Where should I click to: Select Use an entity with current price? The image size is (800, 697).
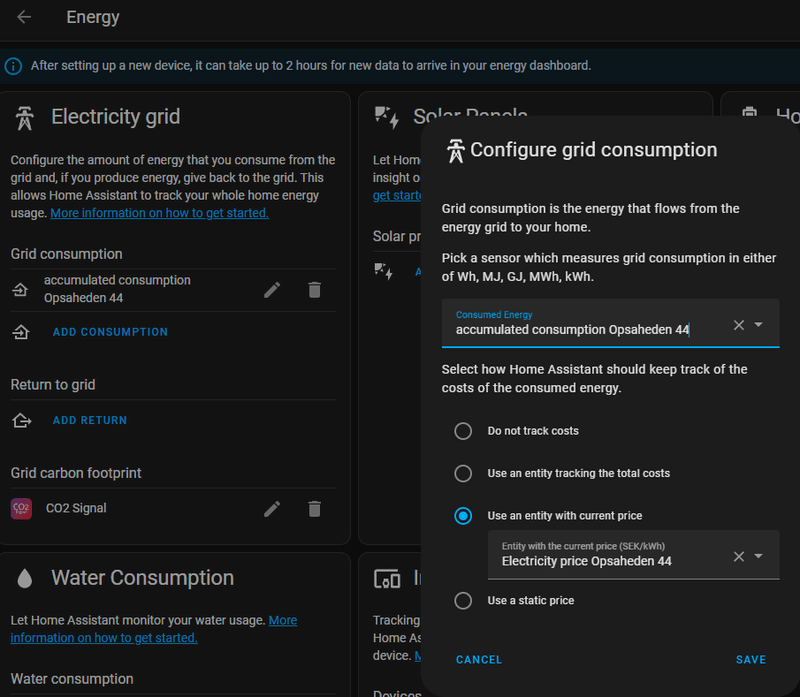tap(463, 516)
